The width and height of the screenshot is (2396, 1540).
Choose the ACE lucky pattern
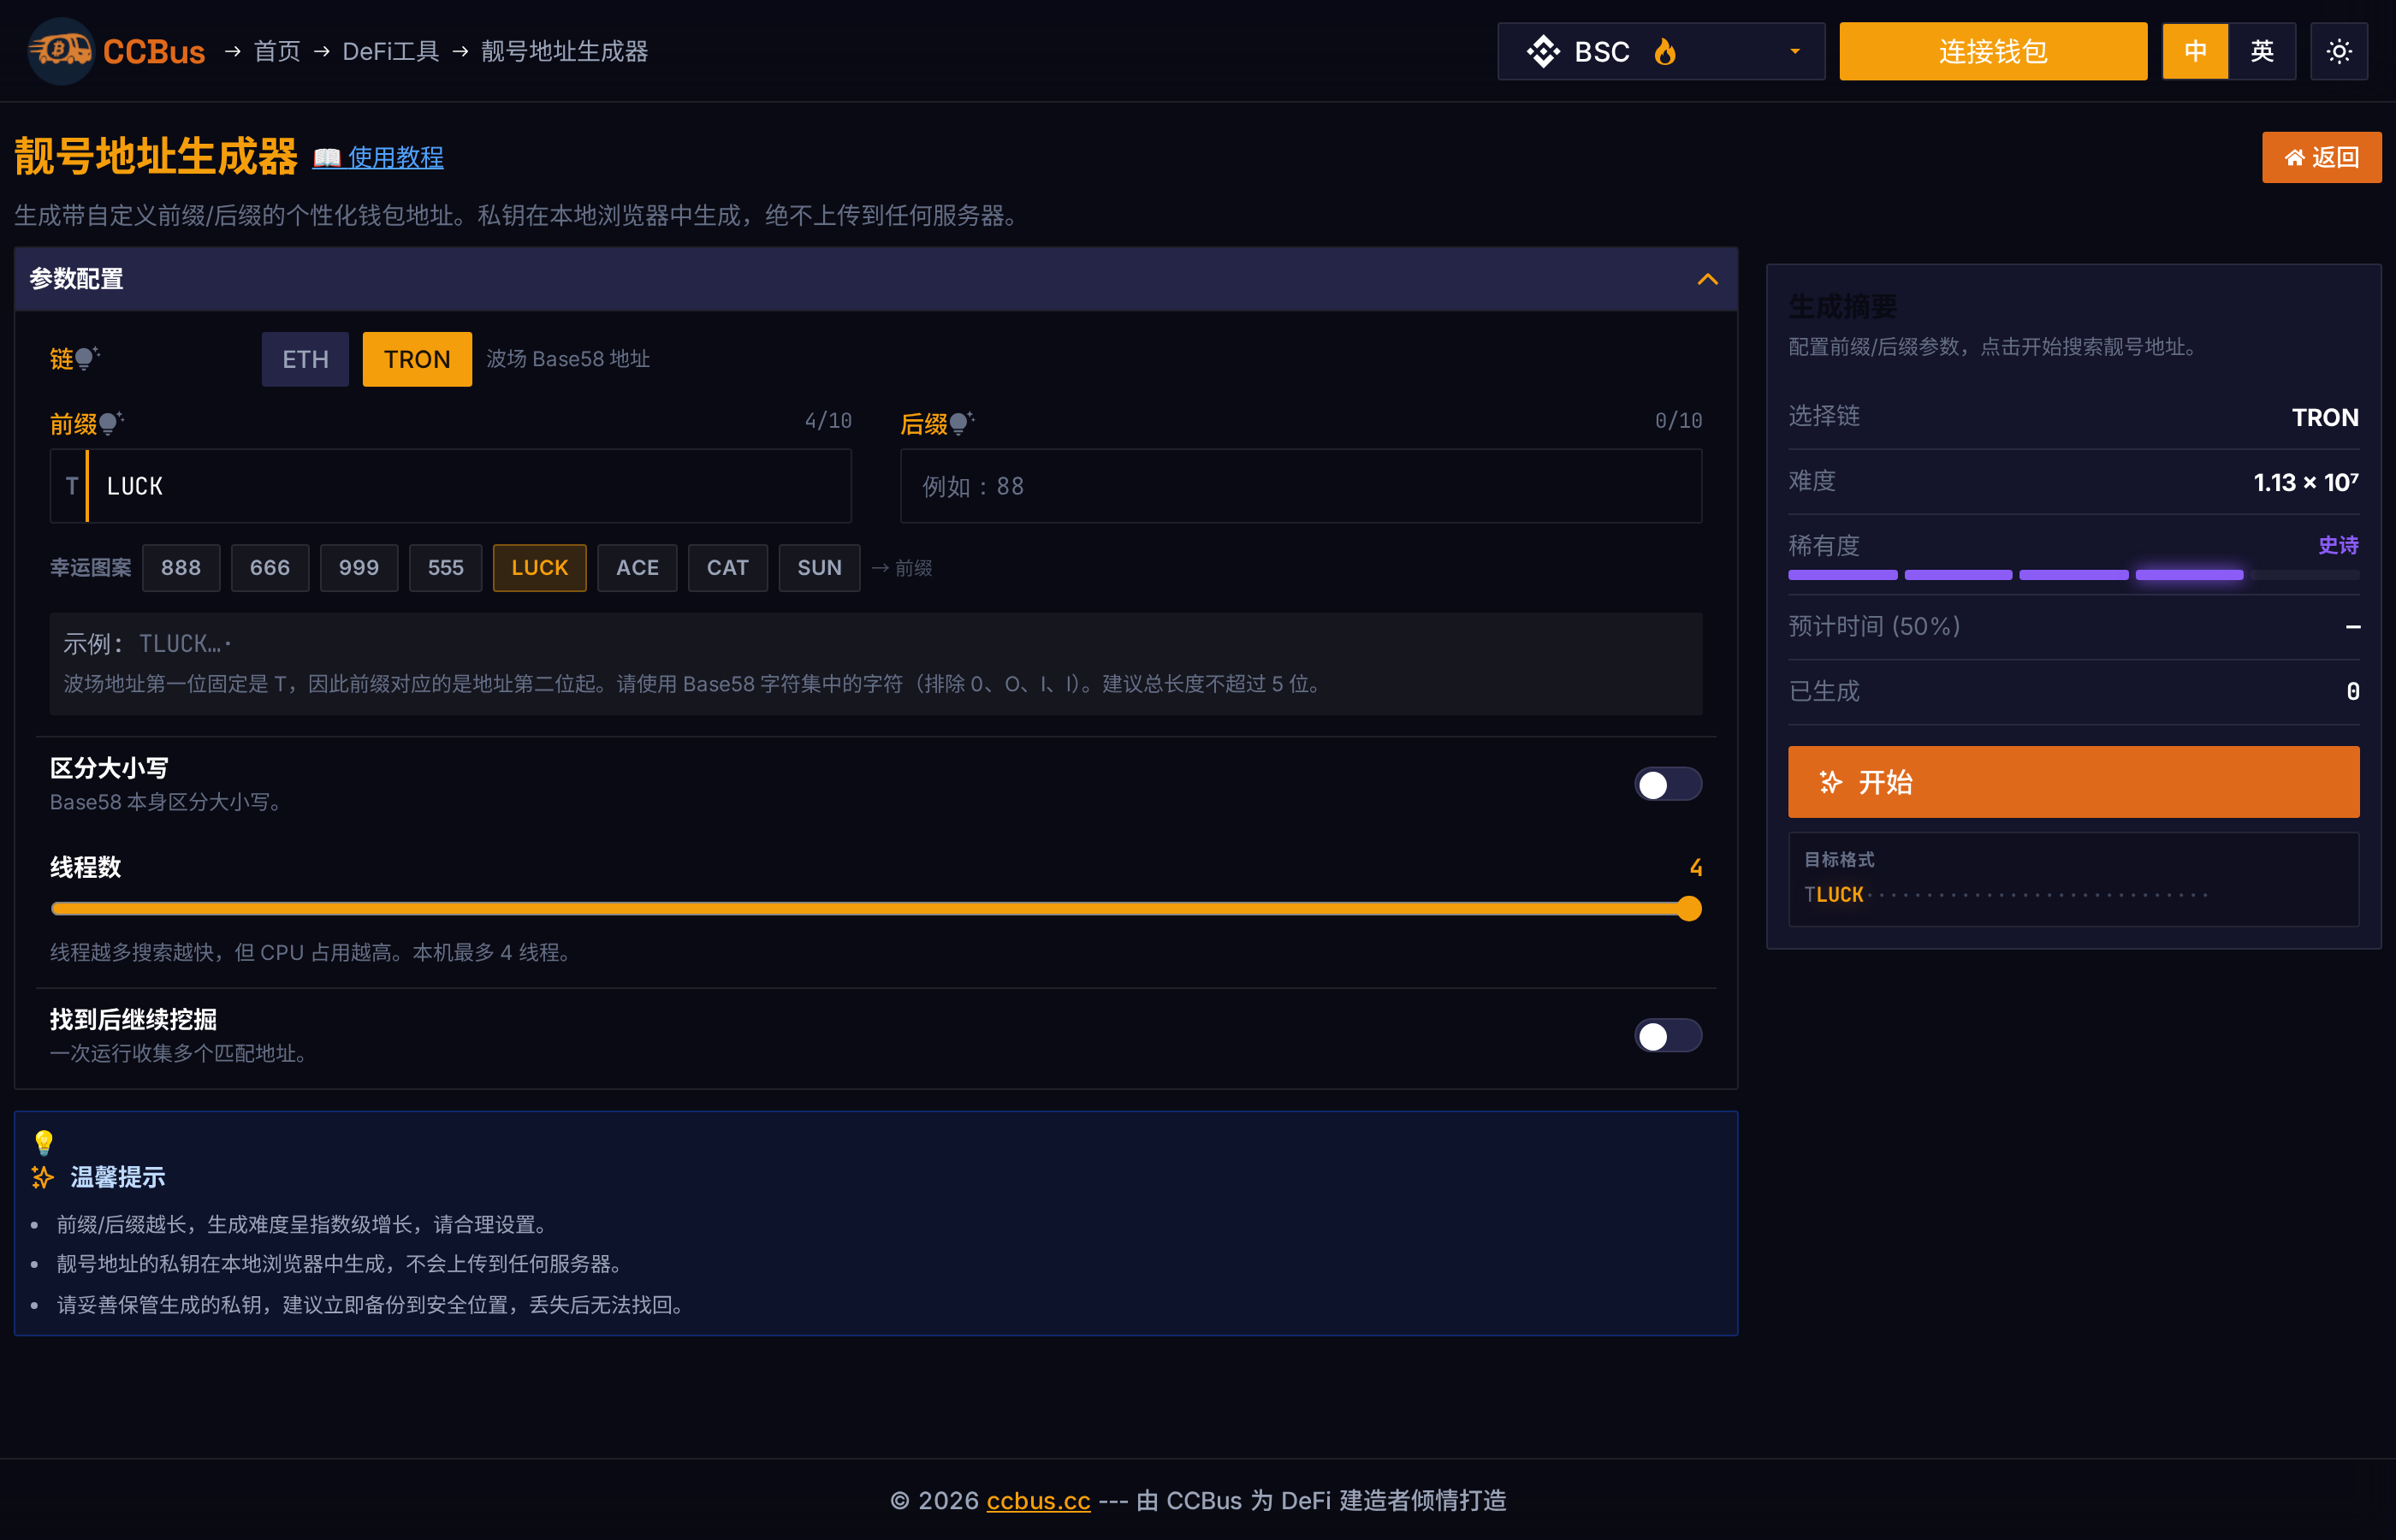[637, 568]
